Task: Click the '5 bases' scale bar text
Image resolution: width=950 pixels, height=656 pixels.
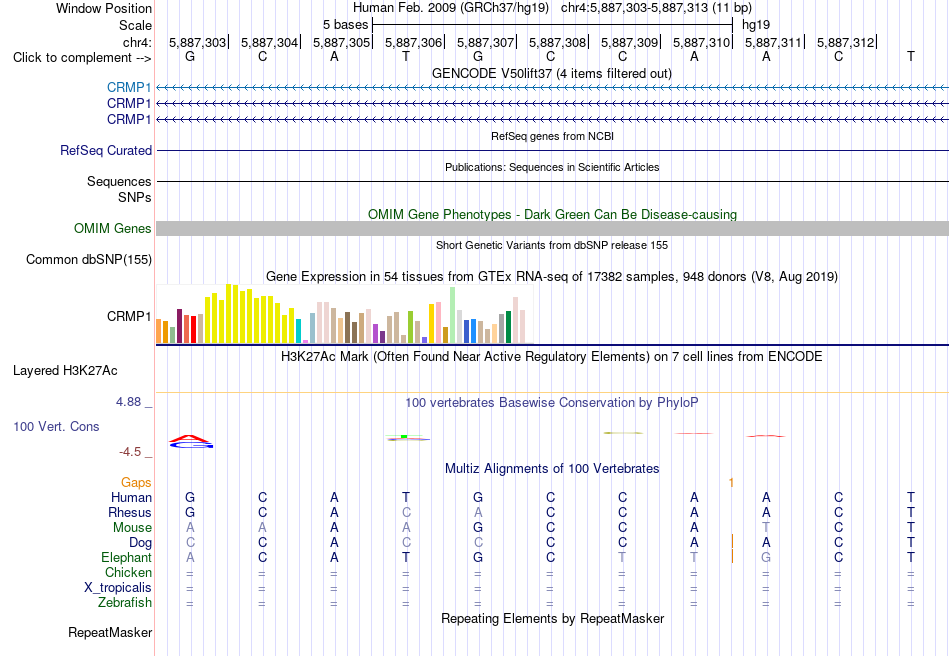Action: click(x=345, y=25)
